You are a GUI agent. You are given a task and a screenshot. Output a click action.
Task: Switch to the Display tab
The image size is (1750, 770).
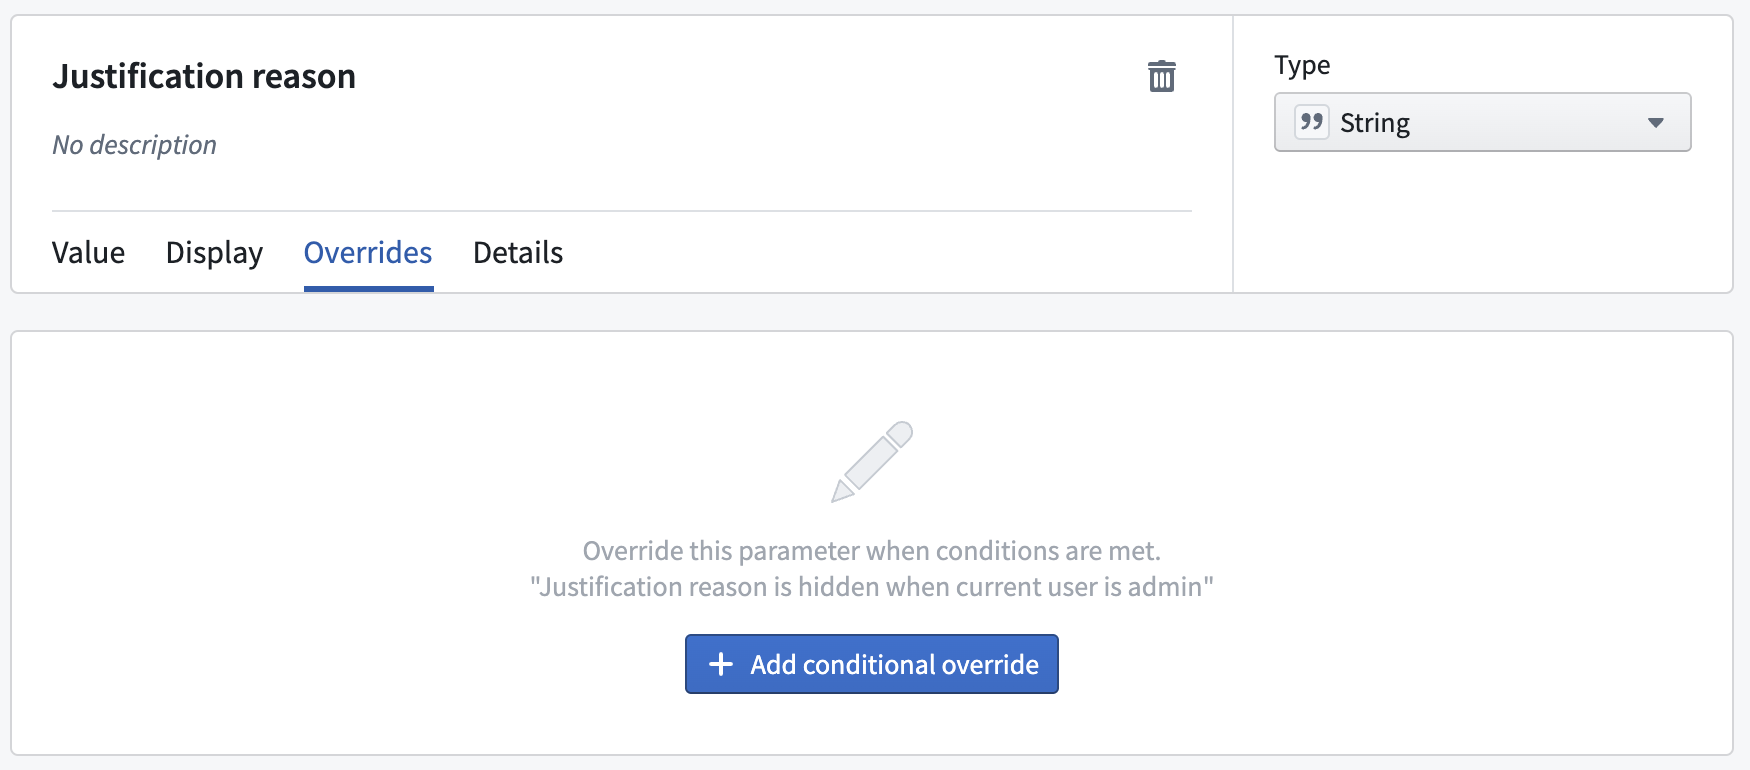(214, 253)
